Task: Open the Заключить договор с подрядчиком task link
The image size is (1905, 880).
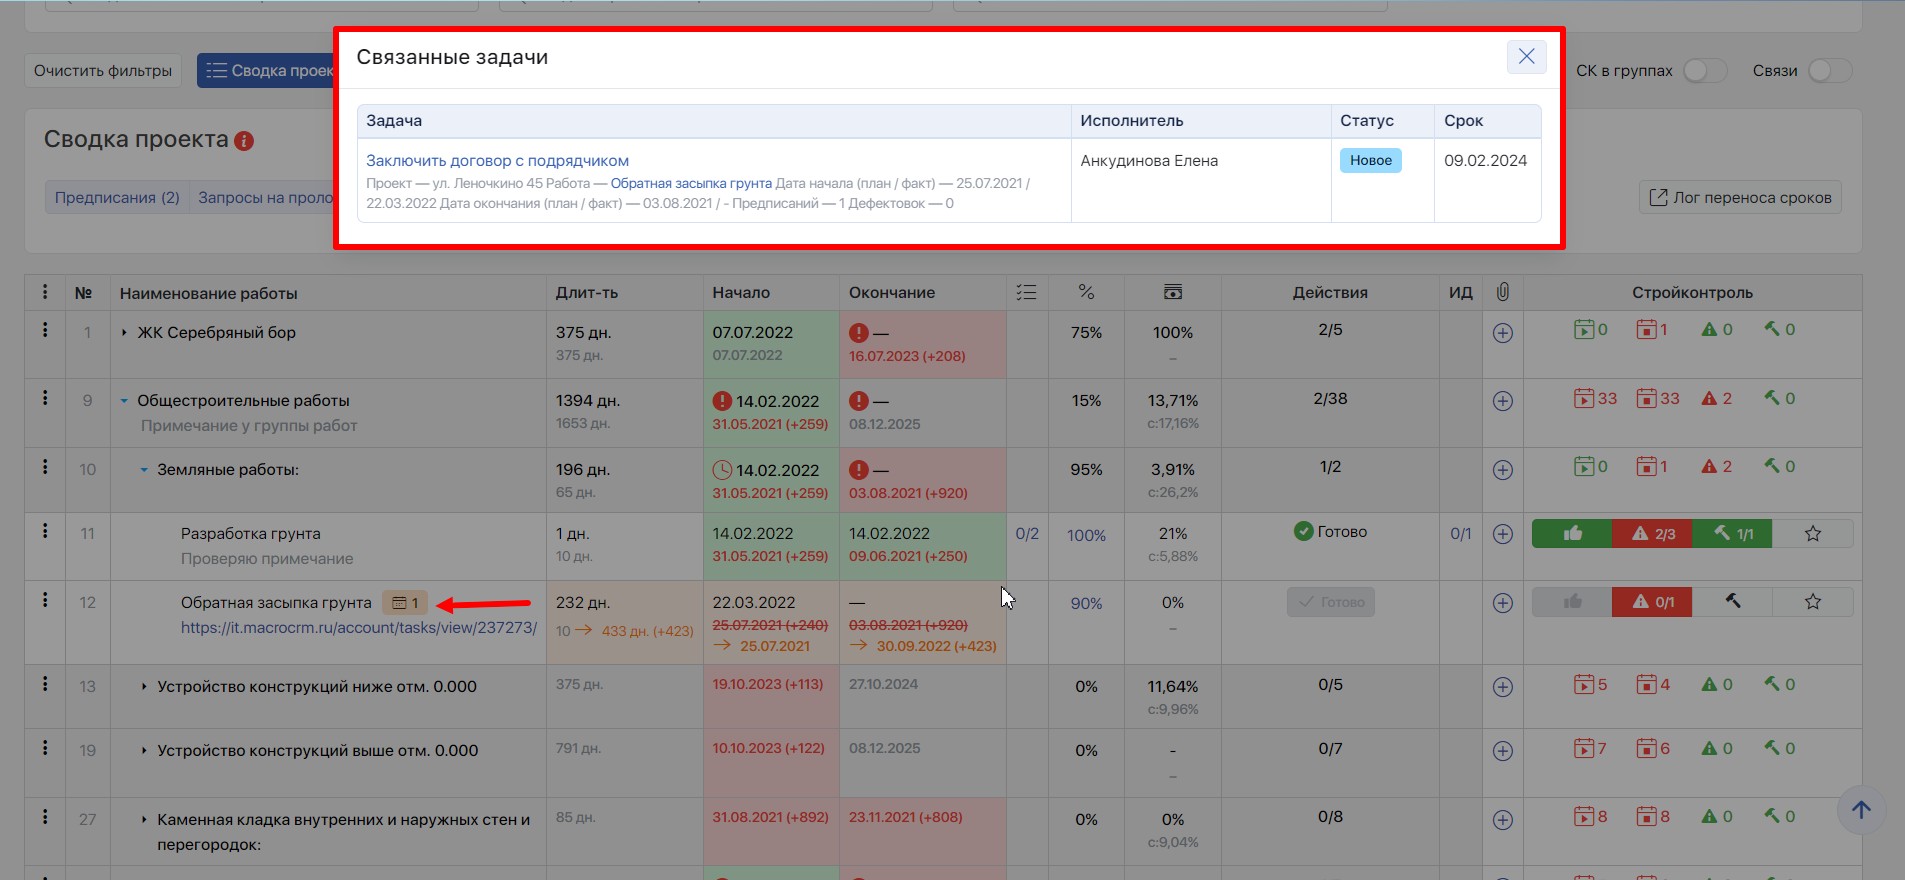Action: click(x=497, y=161)
